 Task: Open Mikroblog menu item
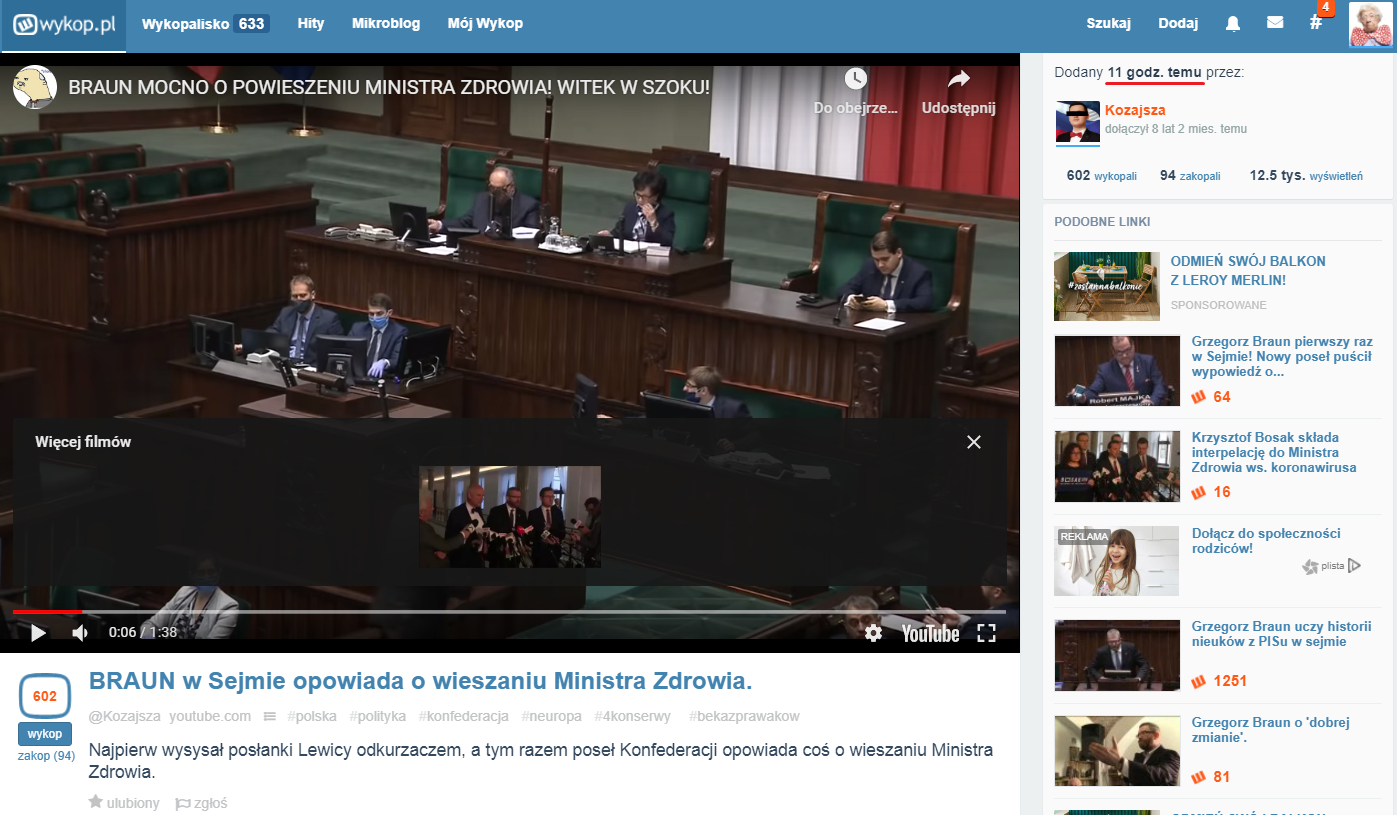(x=386, y=23)
